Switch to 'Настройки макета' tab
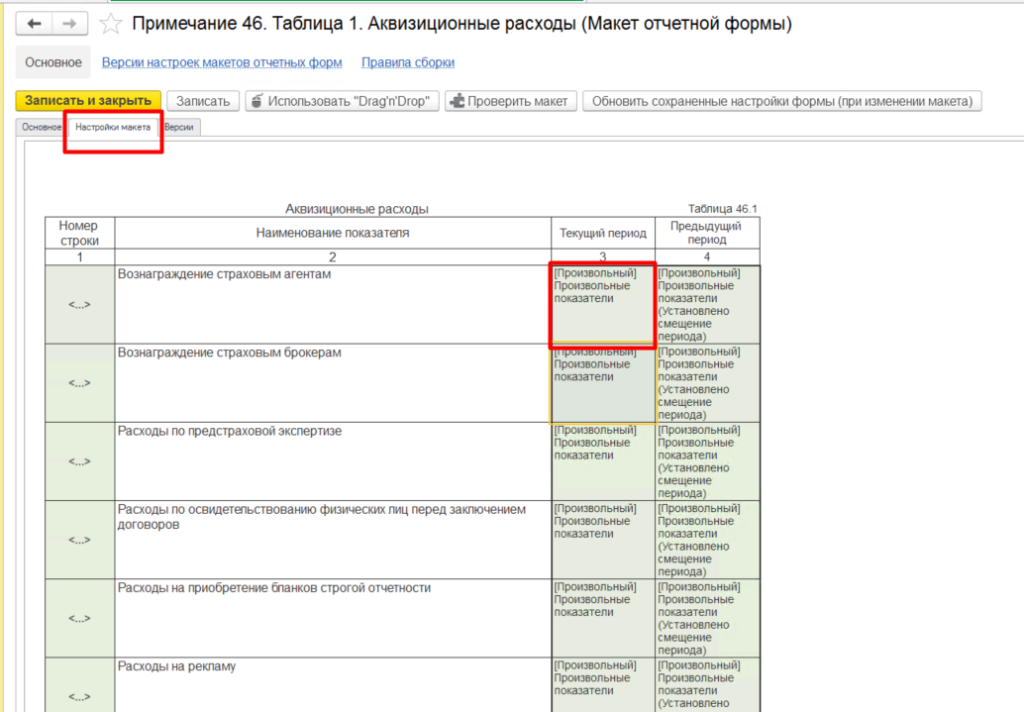The width and height of the screenshot is (1024, 712). coord(113,128)
